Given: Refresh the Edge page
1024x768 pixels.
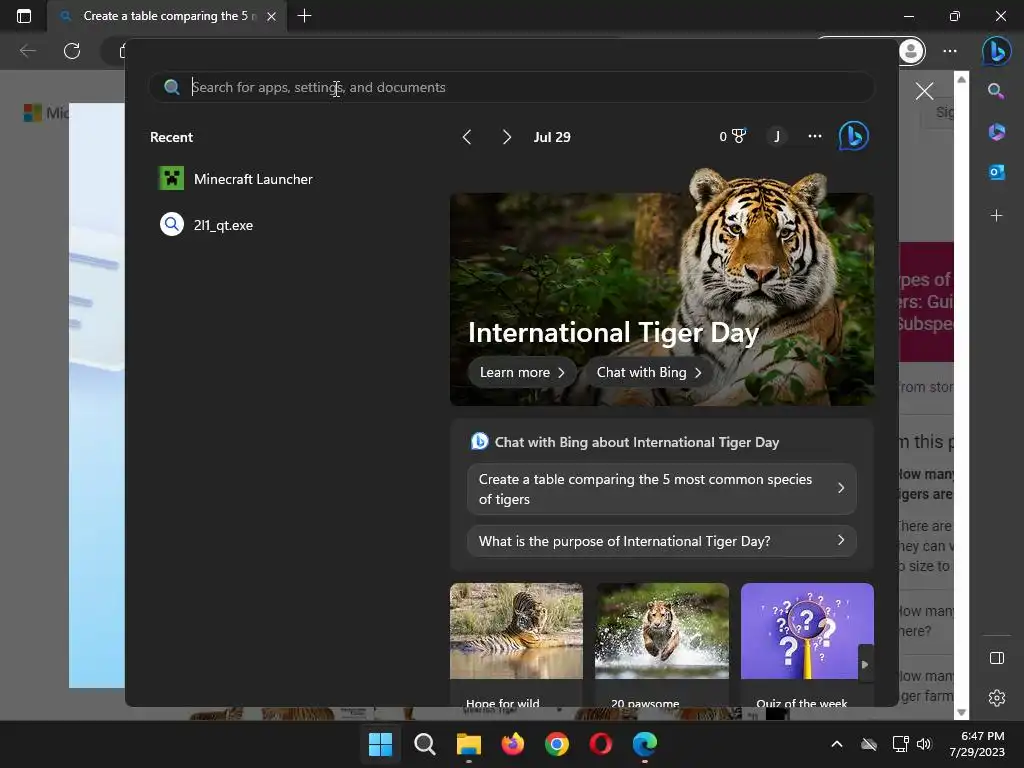Looking at the screenshot, I should 72,51.
